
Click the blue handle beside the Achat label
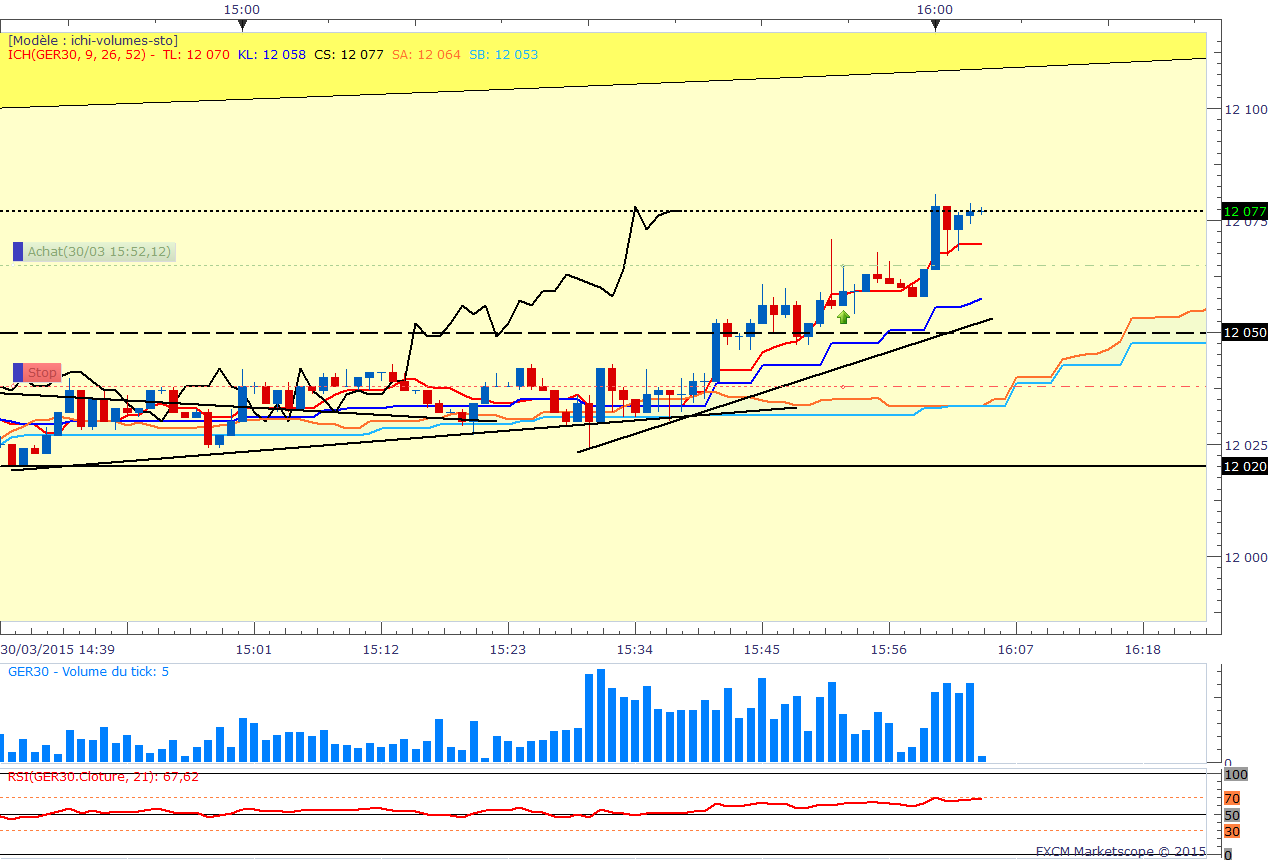click(18, 252)
